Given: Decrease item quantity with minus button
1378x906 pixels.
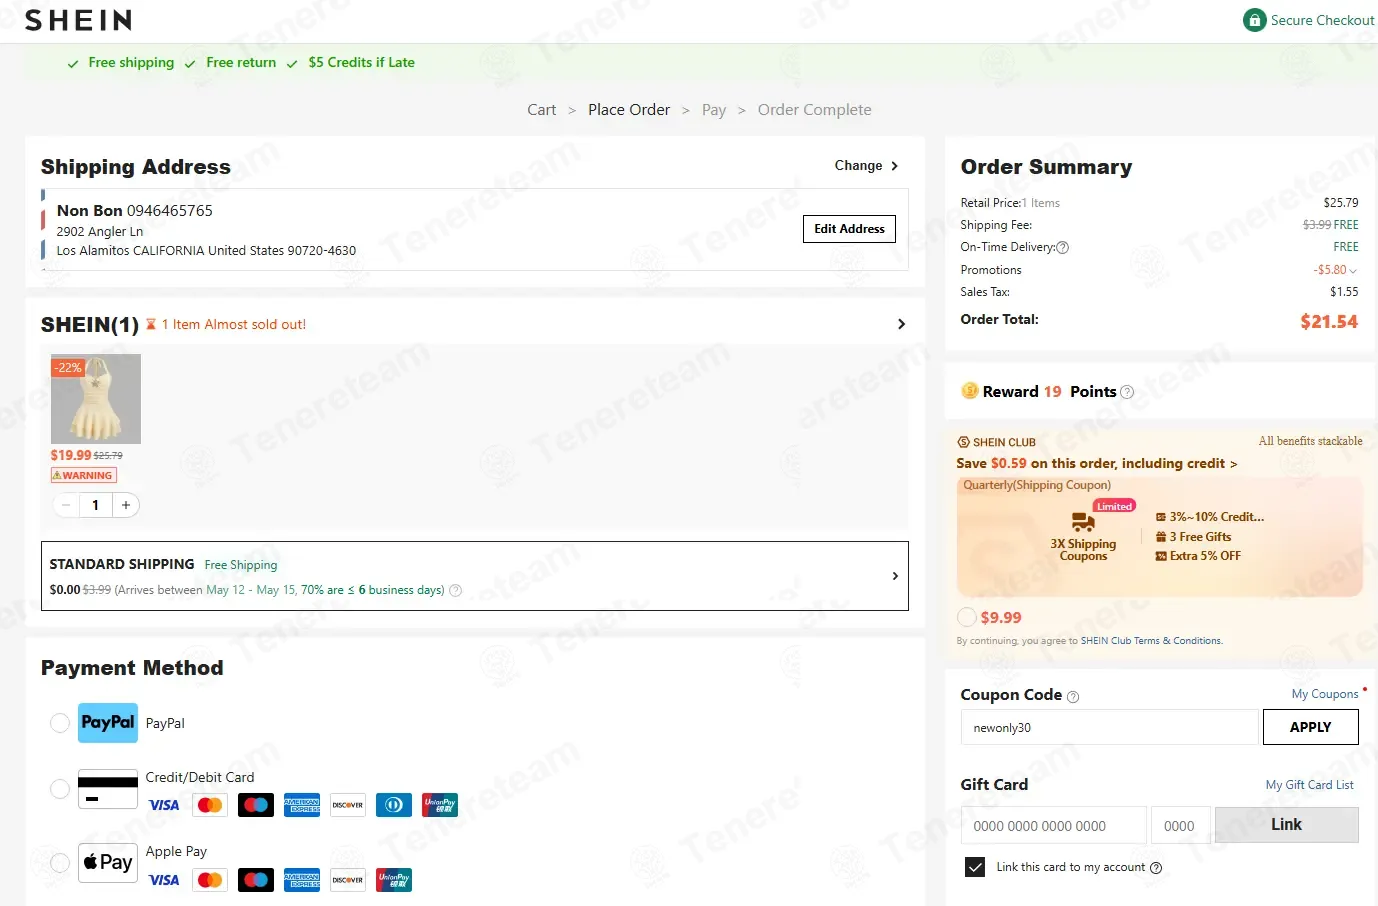Looking at the screenshot, I should (66, 505).
